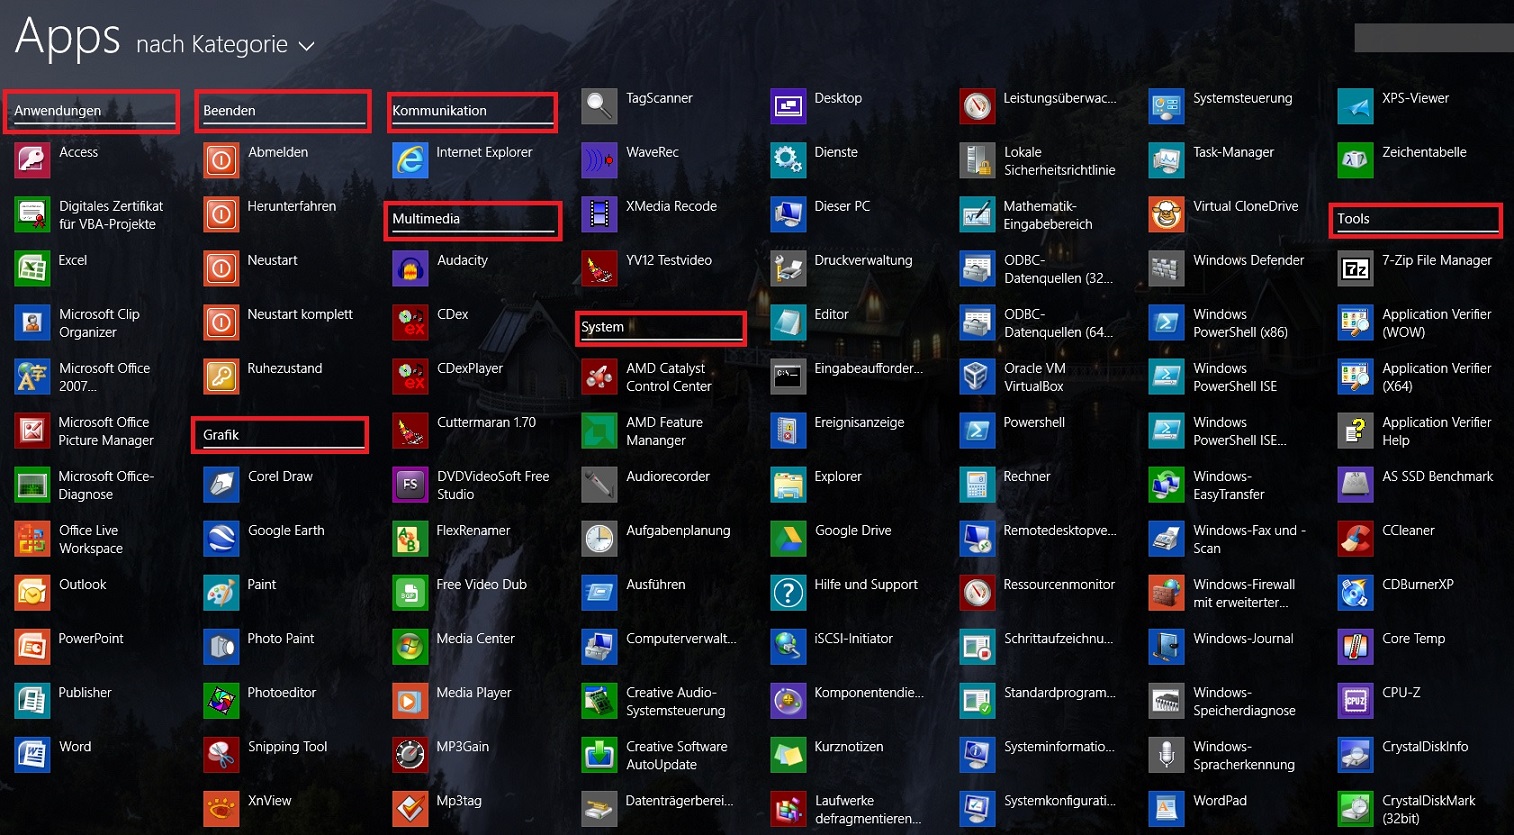Open Corel Draw icon
This screenshot has width=1514, height=835.
coord(221,484)
